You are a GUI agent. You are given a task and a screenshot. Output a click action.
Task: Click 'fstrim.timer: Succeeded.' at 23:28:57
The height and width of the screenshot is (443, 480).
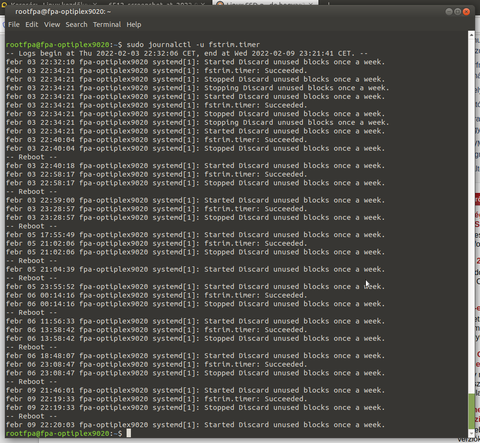[x=255, y=209]
